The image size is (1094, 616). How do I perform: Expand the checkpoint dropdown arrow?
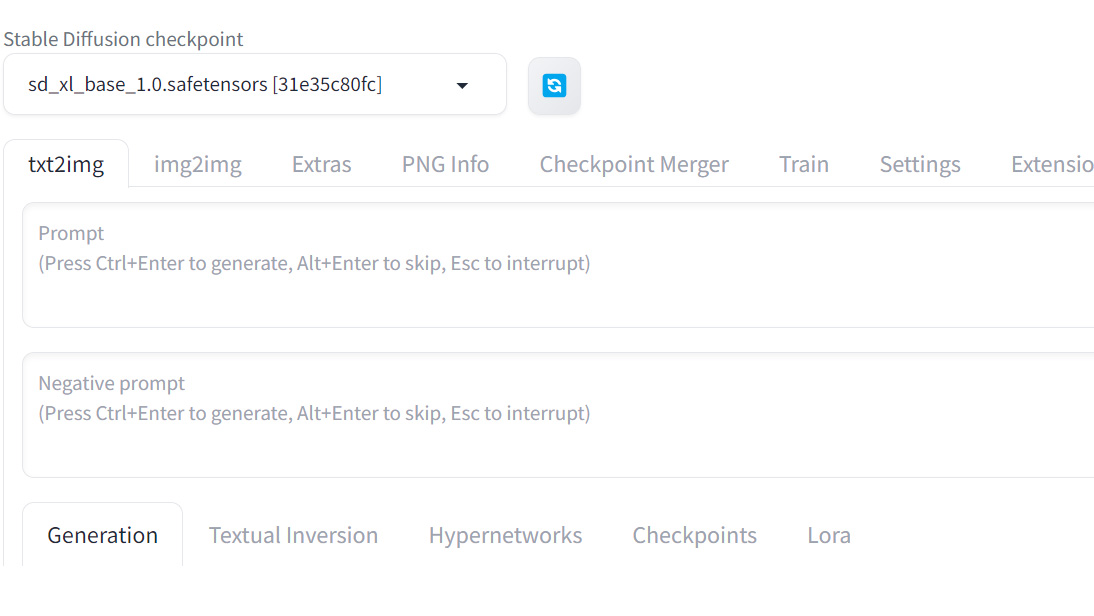(462, 86)
